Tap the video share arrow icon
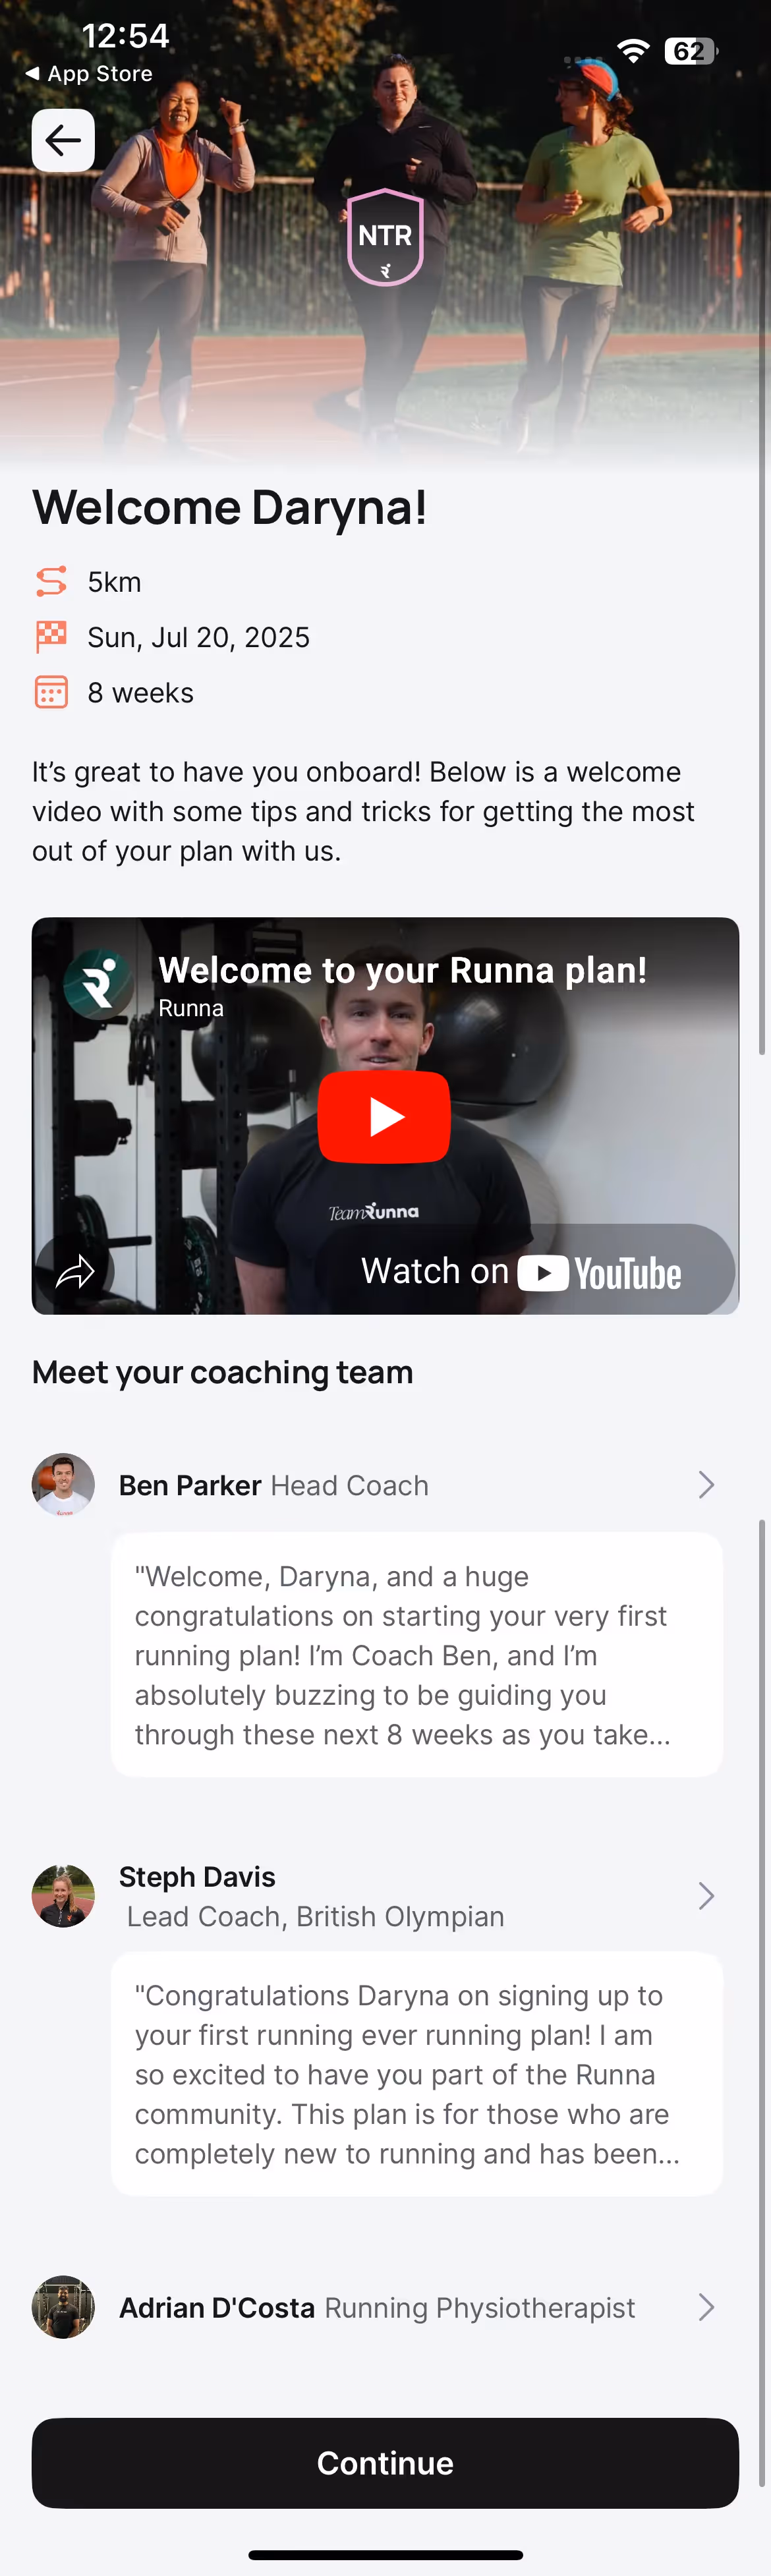The width and height of the screenshot is (771, 2576). [75, 1271]
